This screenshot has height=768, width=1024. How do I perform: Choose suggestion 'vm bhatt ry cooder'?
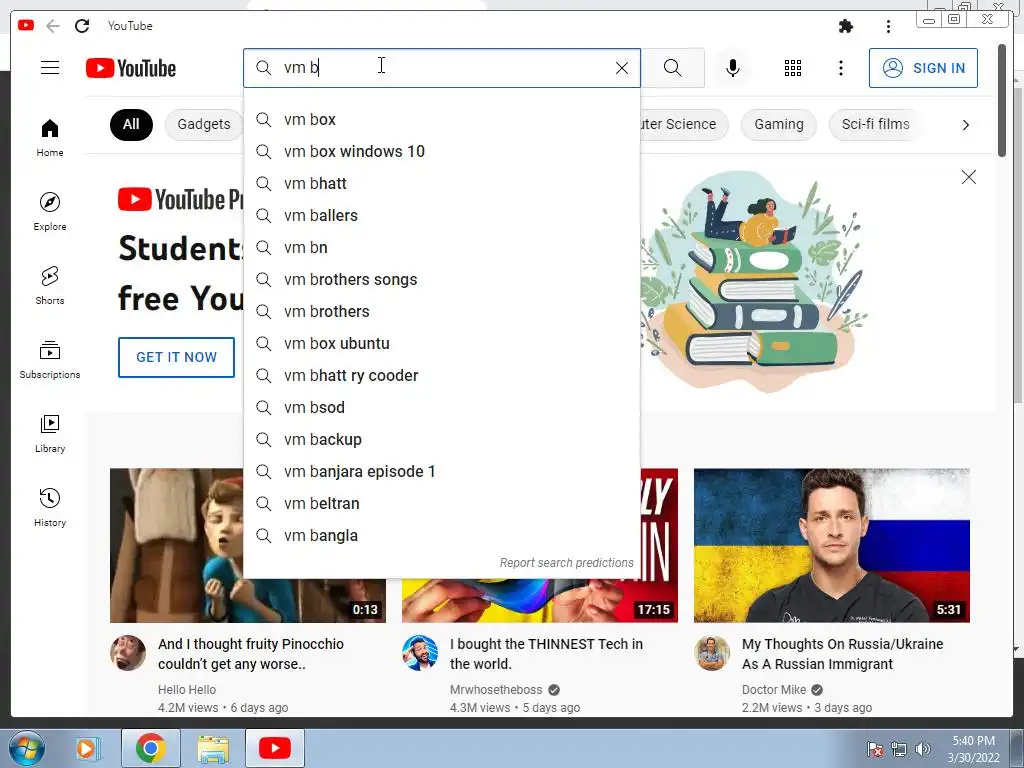click(x=441, y=376)
